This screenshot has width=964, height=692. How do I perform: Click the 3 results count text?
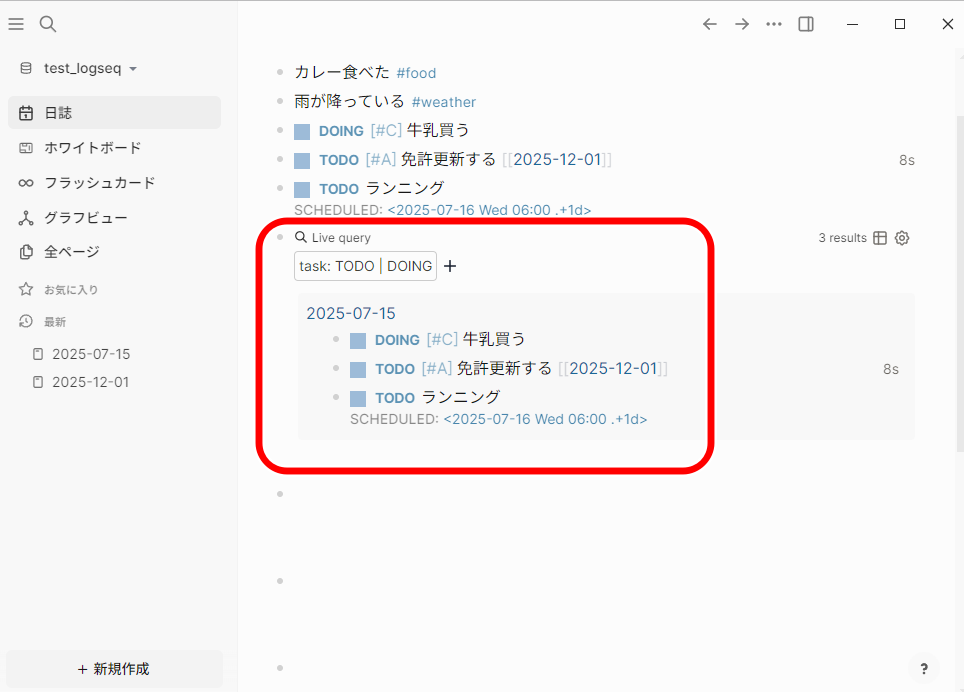842,238
